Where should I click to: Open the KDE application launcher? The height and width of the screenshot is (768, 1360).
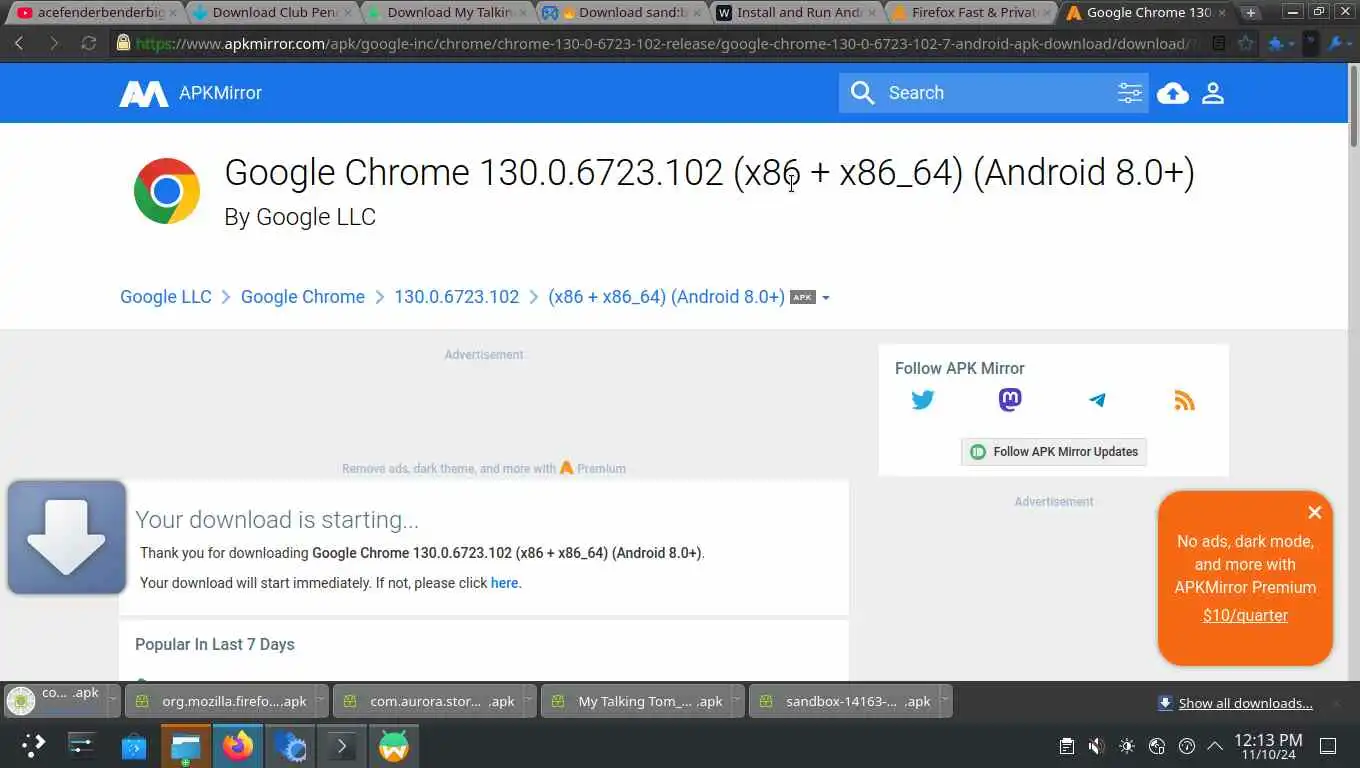[33, 746]
